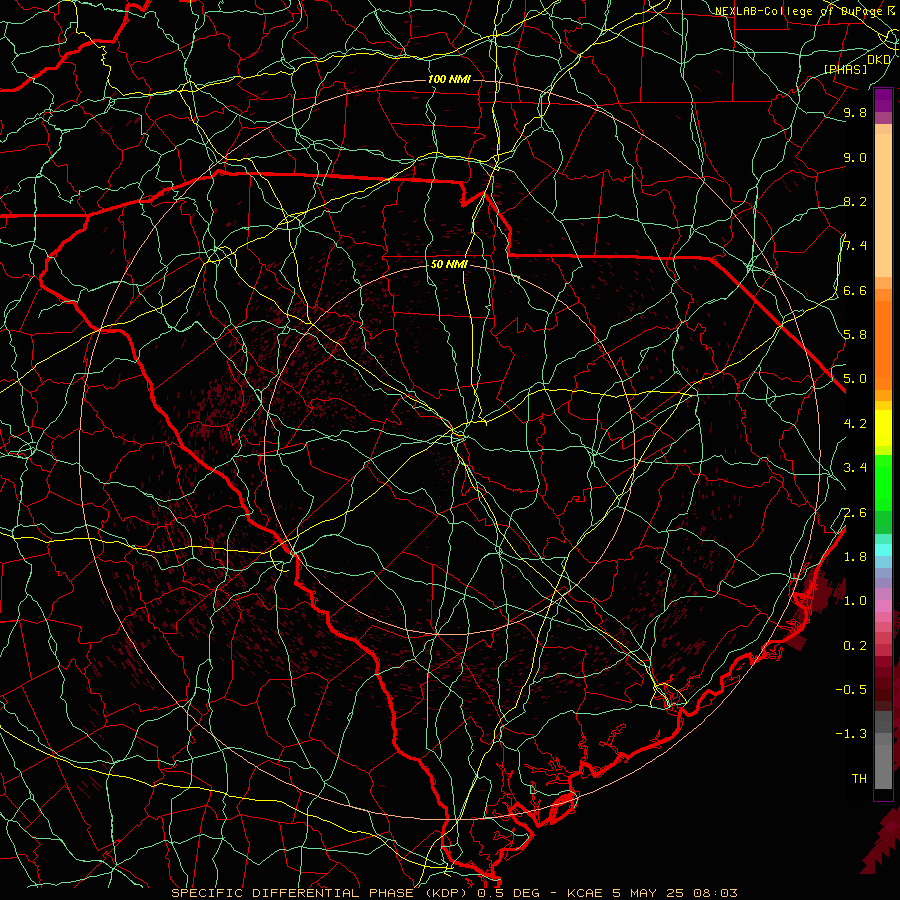Click the 5.0 value on color scale
The image size is (900, 900).
855,379
